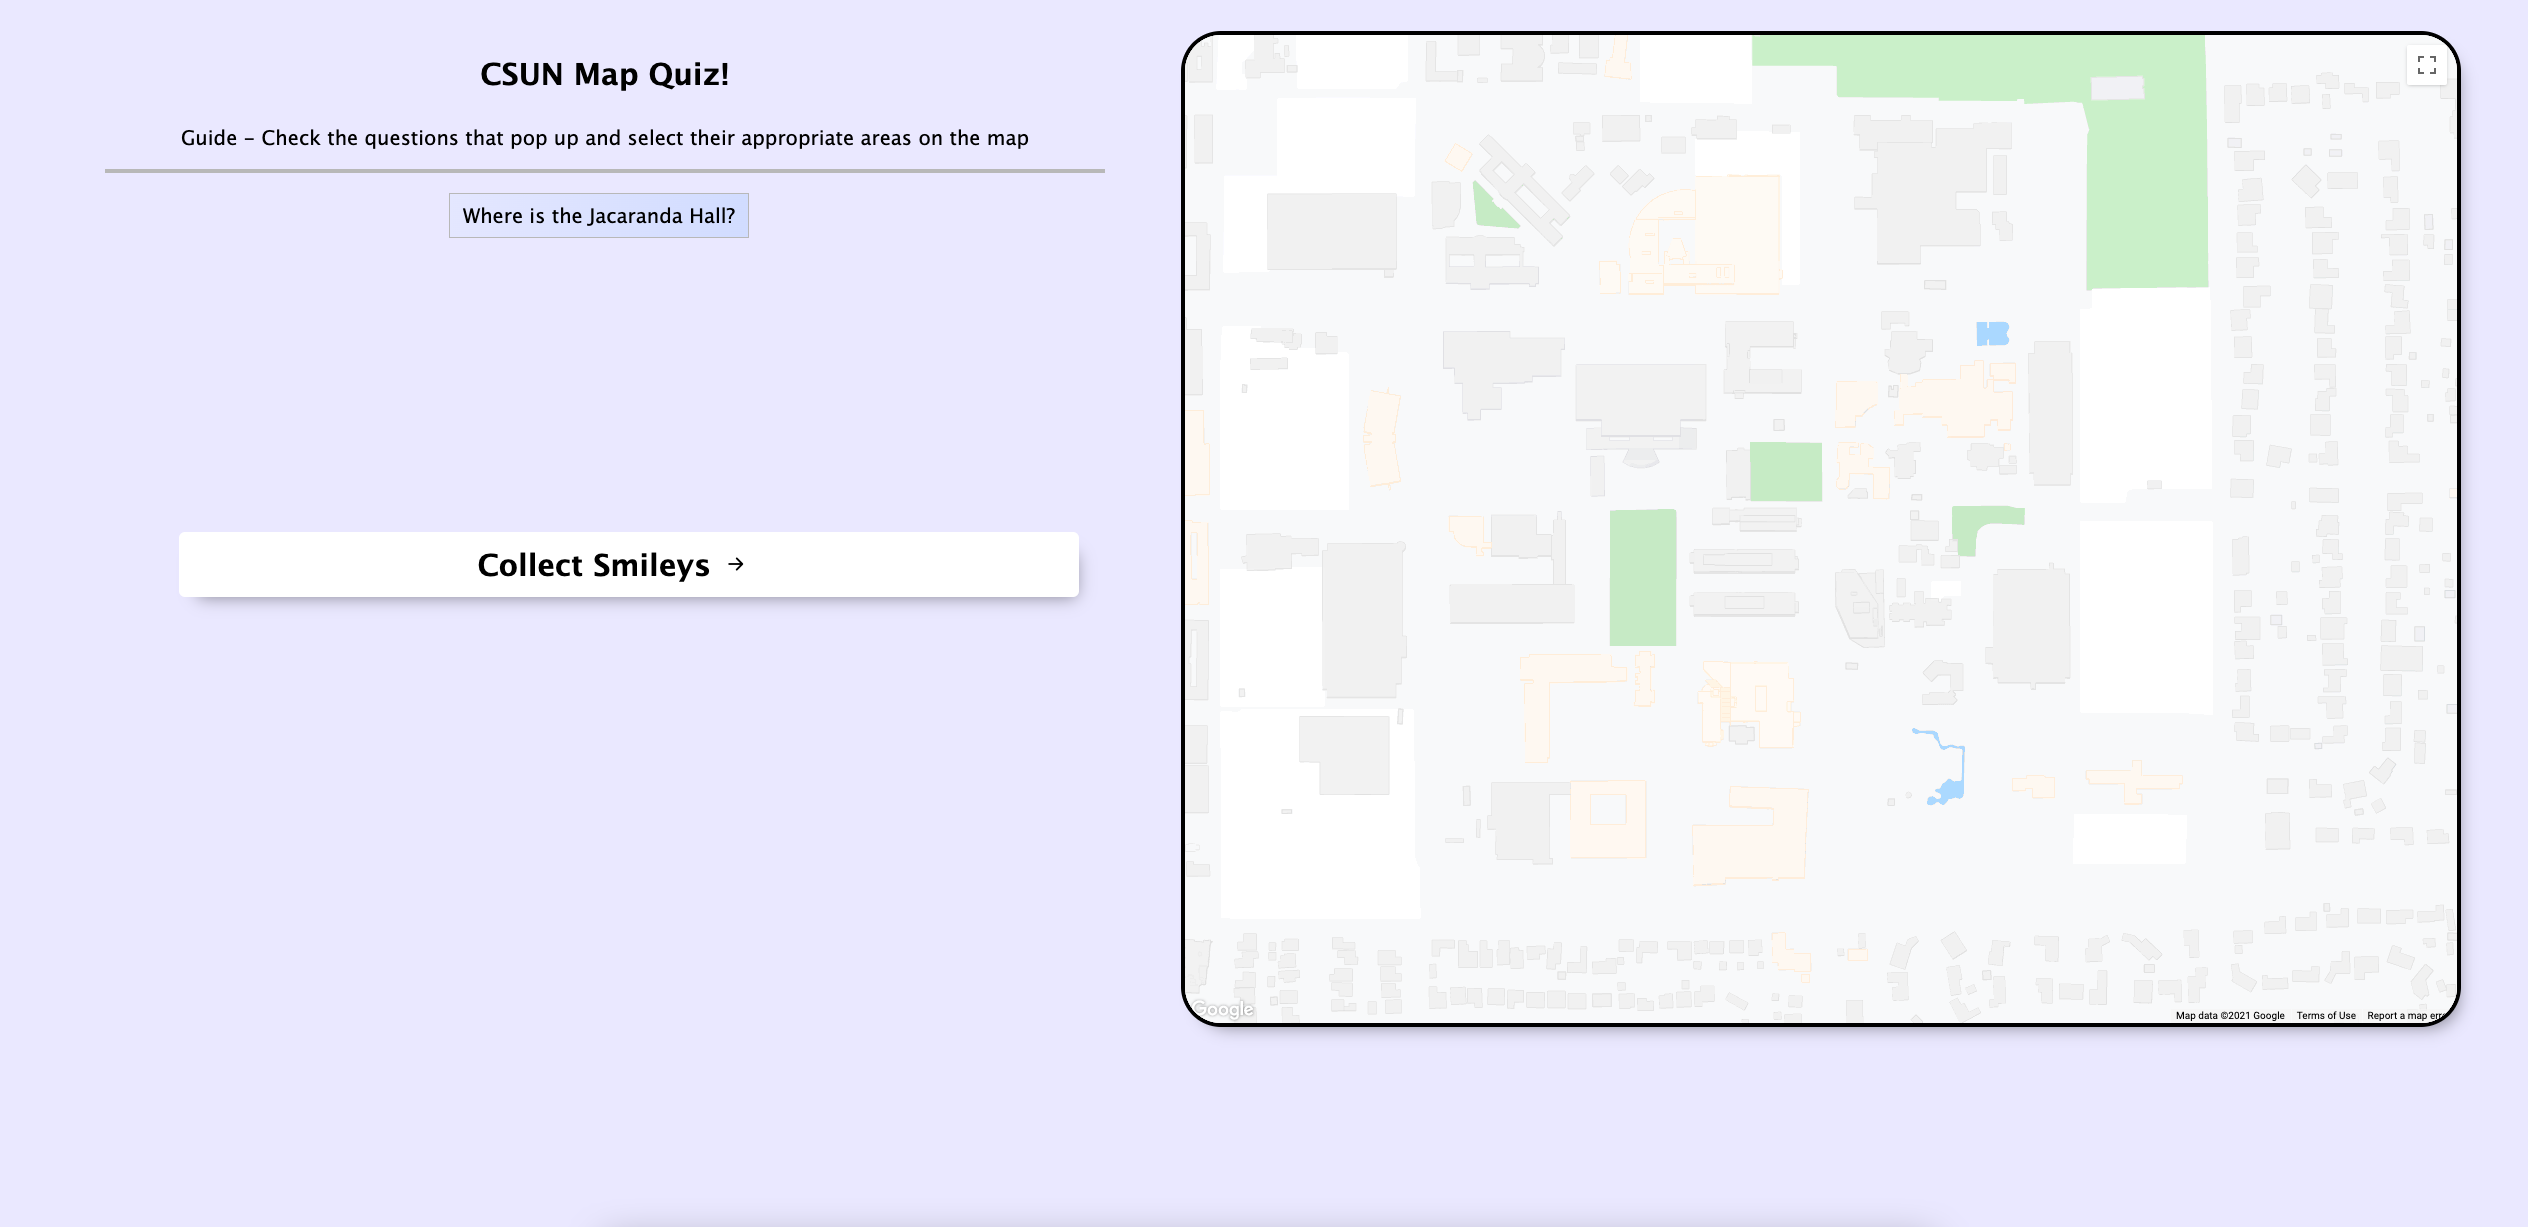Click the green triangle near top of map
The height and width of the screenshot is (1227, 2528).
(x=1489, y=205)
